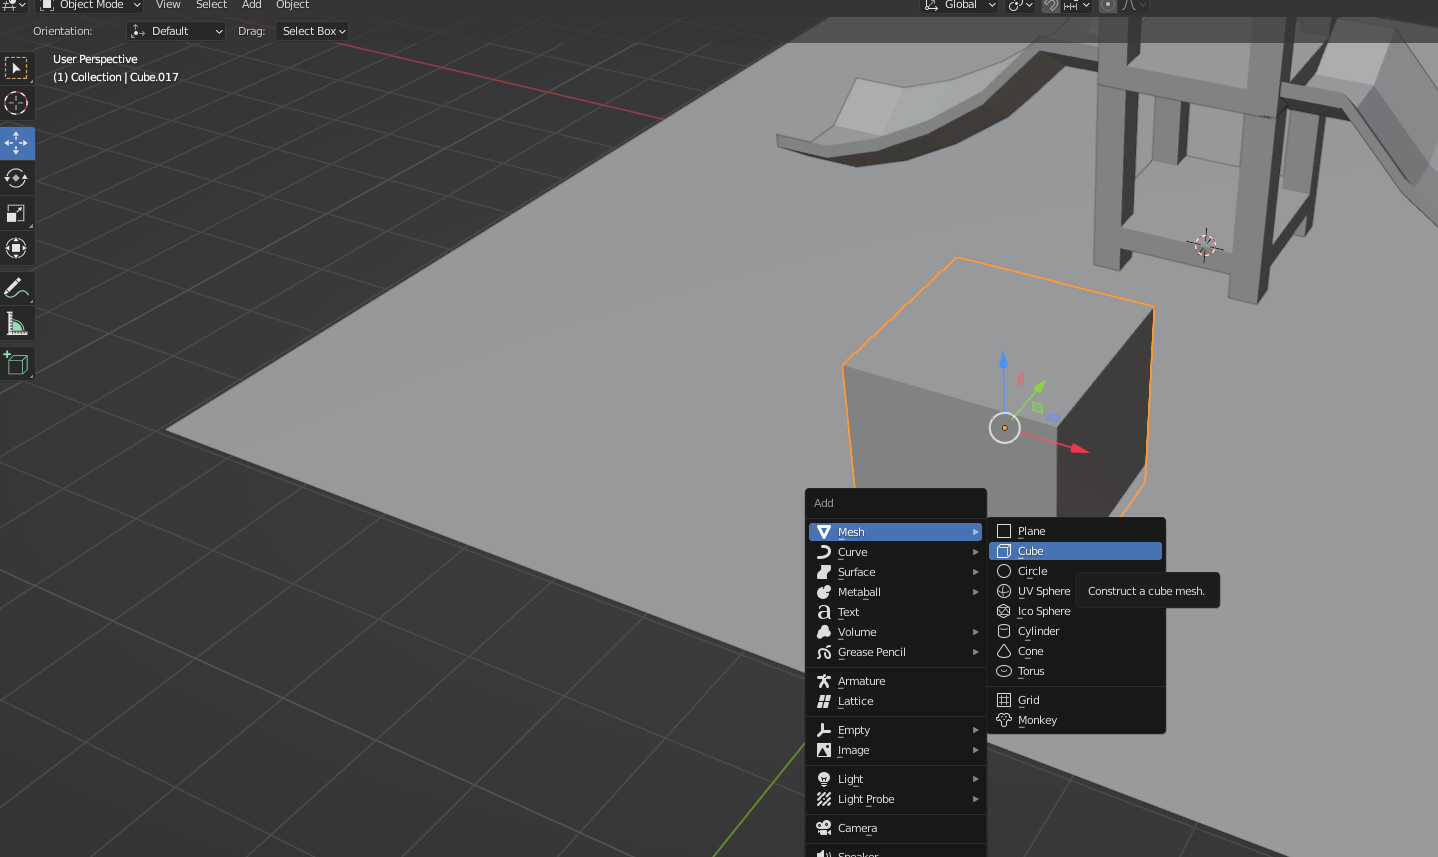1438x857 pixels.
Task: Open the Drag Select Box dropdown
Action: [x=312, y=31]
